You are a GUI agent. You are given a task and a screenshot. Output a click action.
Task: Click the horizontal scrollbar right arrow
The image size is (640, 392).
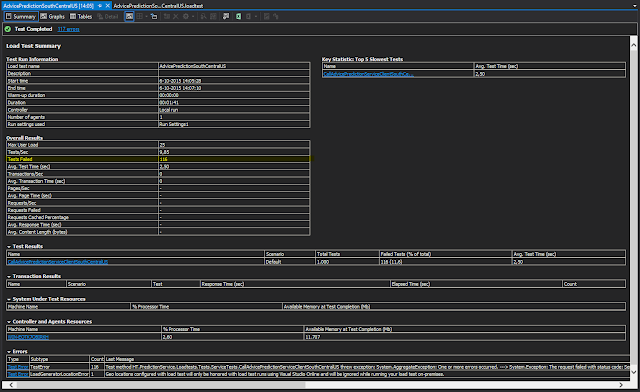pyautogui.click(x=621, y=385)
